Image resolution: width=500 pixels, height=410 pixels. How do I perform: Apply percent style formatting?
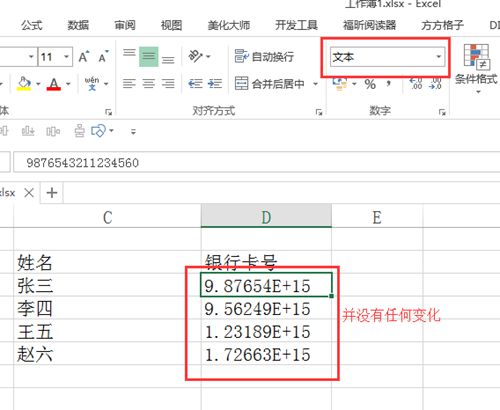(370, 84)
